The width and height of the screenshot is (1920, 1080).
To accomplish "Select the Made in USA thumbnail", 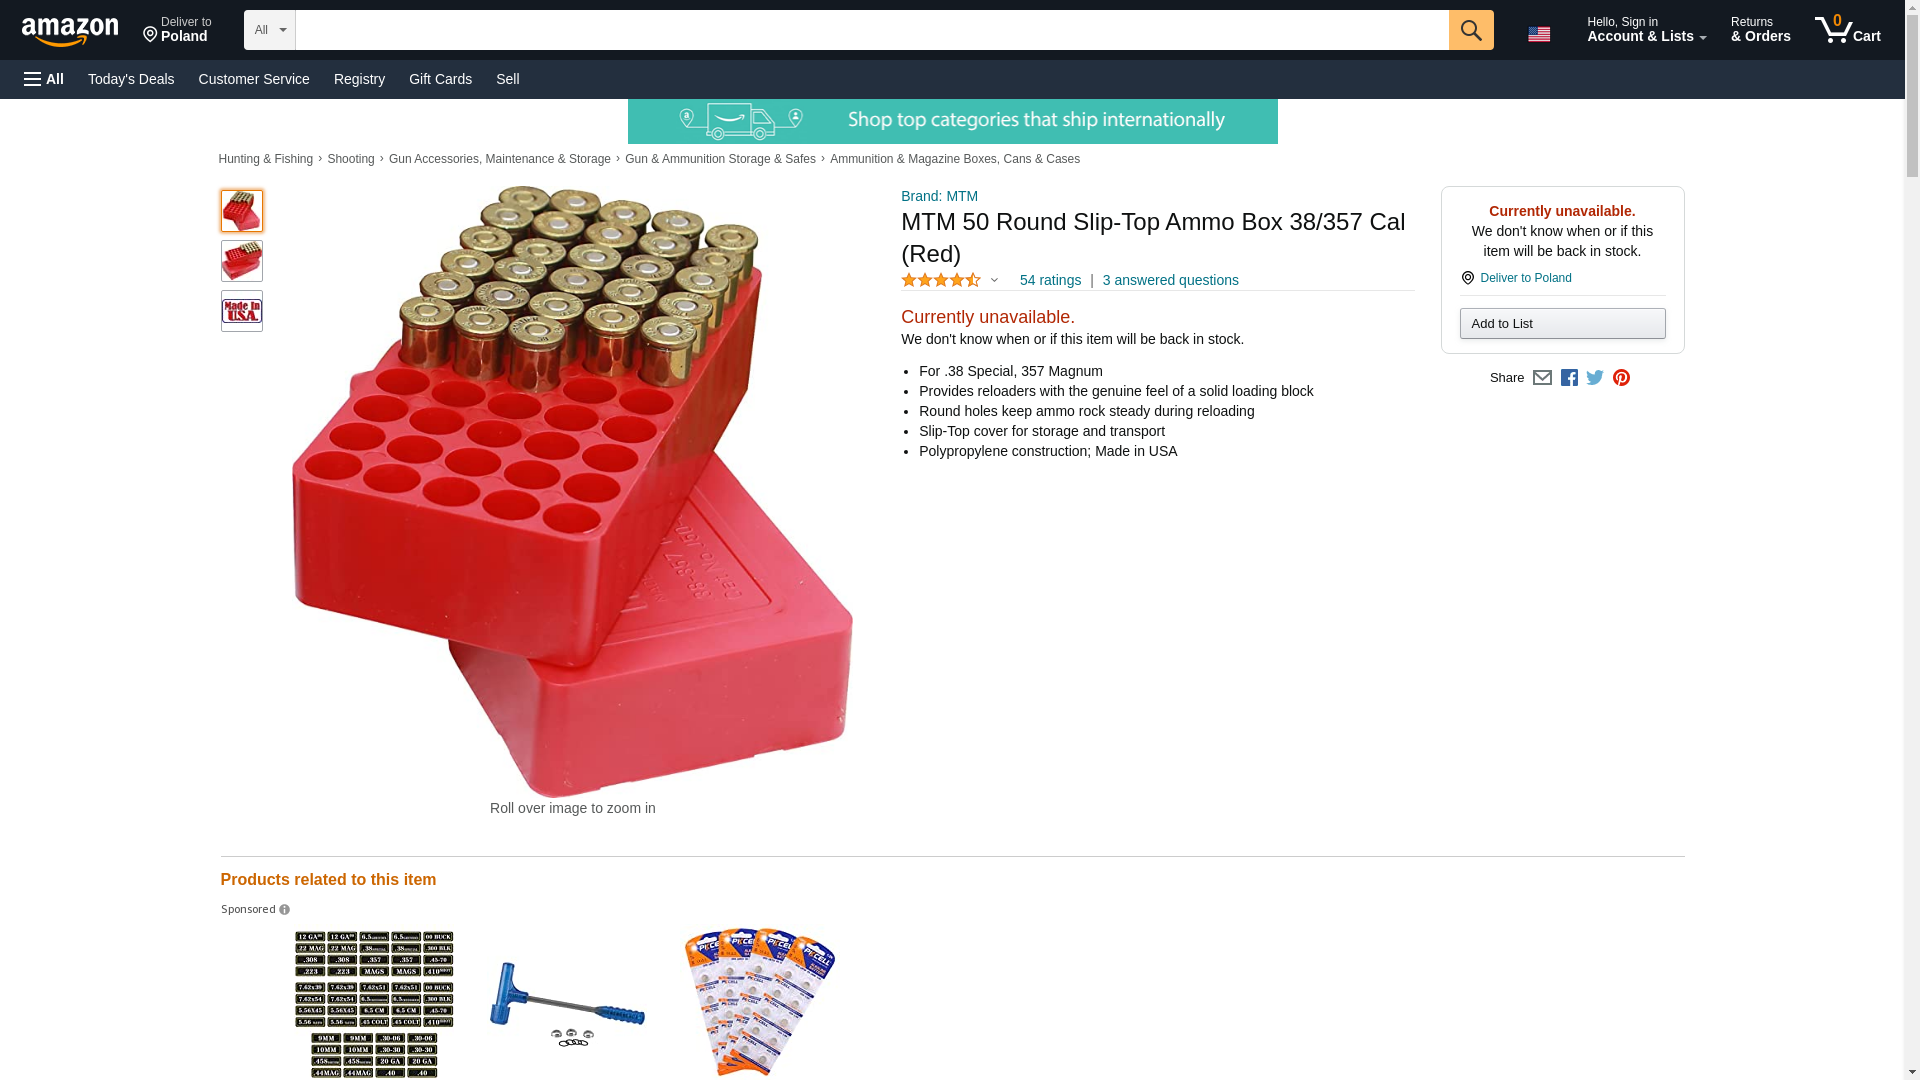I will coord(242,311).
